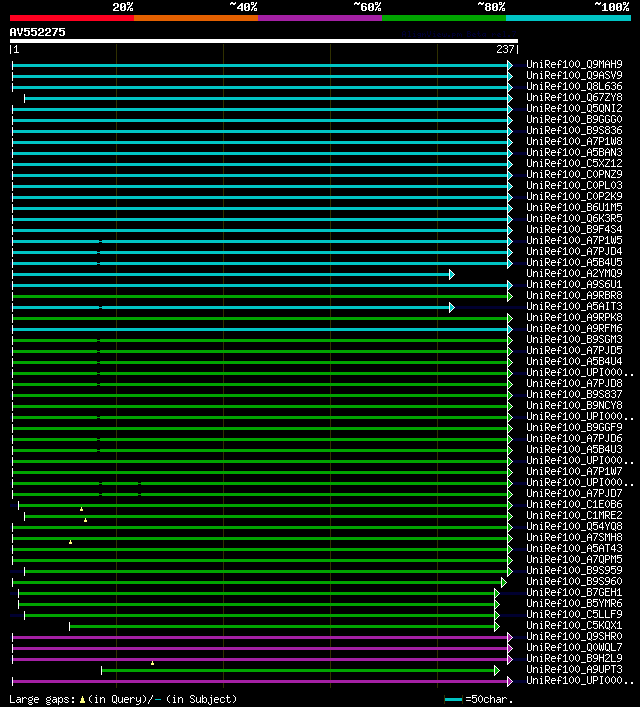The height and width of the screenshot is (707, 640).
Task: Click the green ~80% identity legend segment
Action: 444,18
